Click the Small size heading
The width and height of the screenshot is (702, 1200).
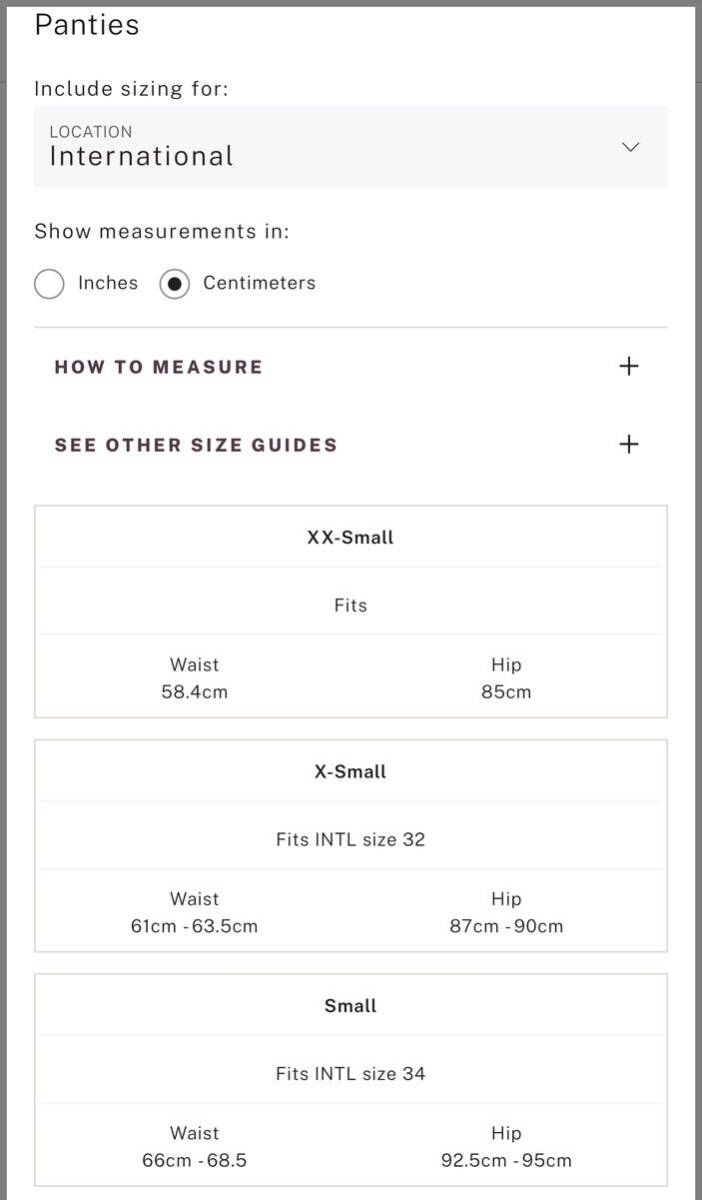[350, 1006]
